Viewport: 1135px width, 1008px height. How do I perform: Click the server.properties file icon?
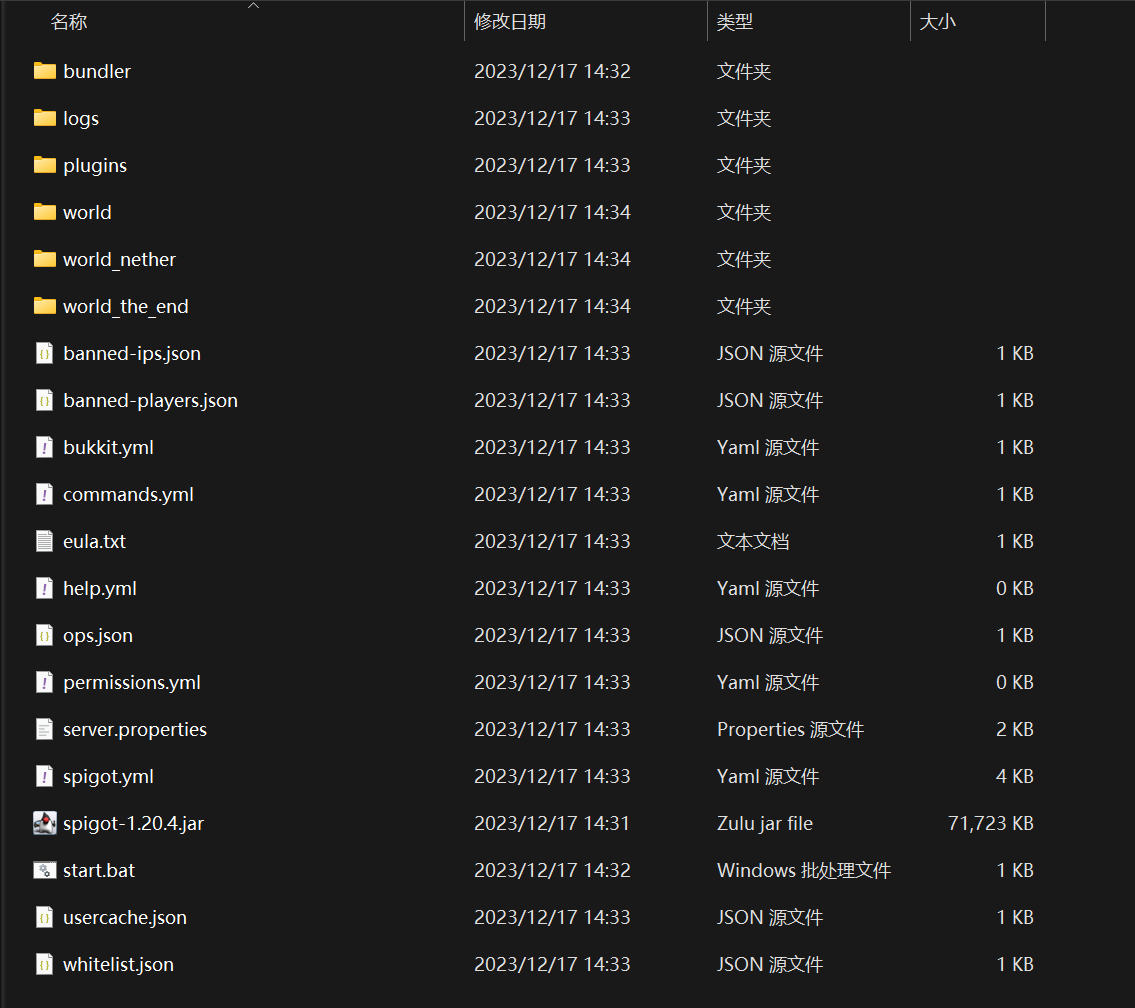click(x=45, y=729)
